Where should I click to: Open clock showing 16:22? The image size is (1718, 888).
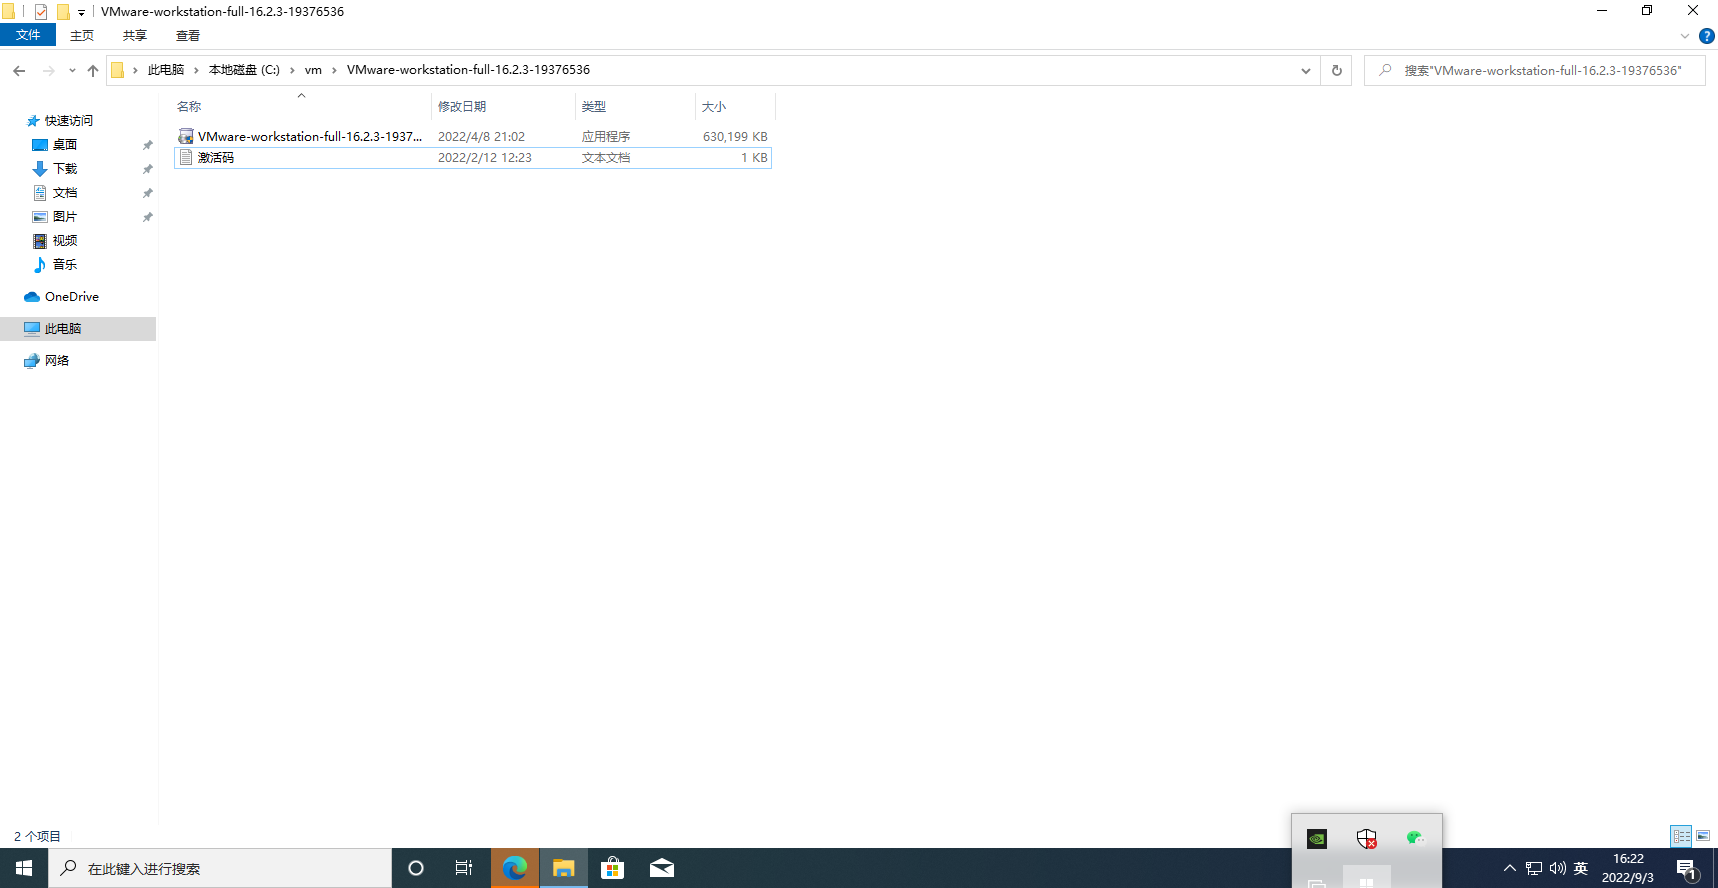tap(1628, 868)
